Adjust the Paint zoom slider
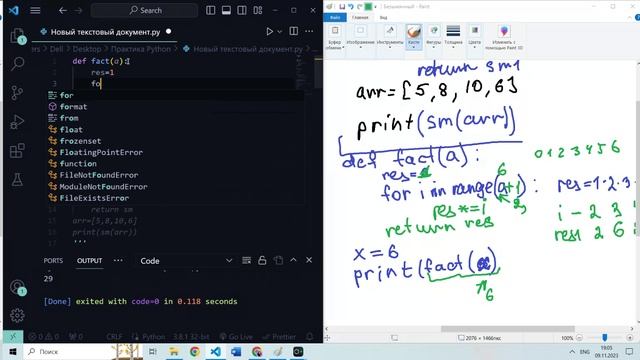The width and height of the screenshot is (640, 360). click(x=604, y=338)
